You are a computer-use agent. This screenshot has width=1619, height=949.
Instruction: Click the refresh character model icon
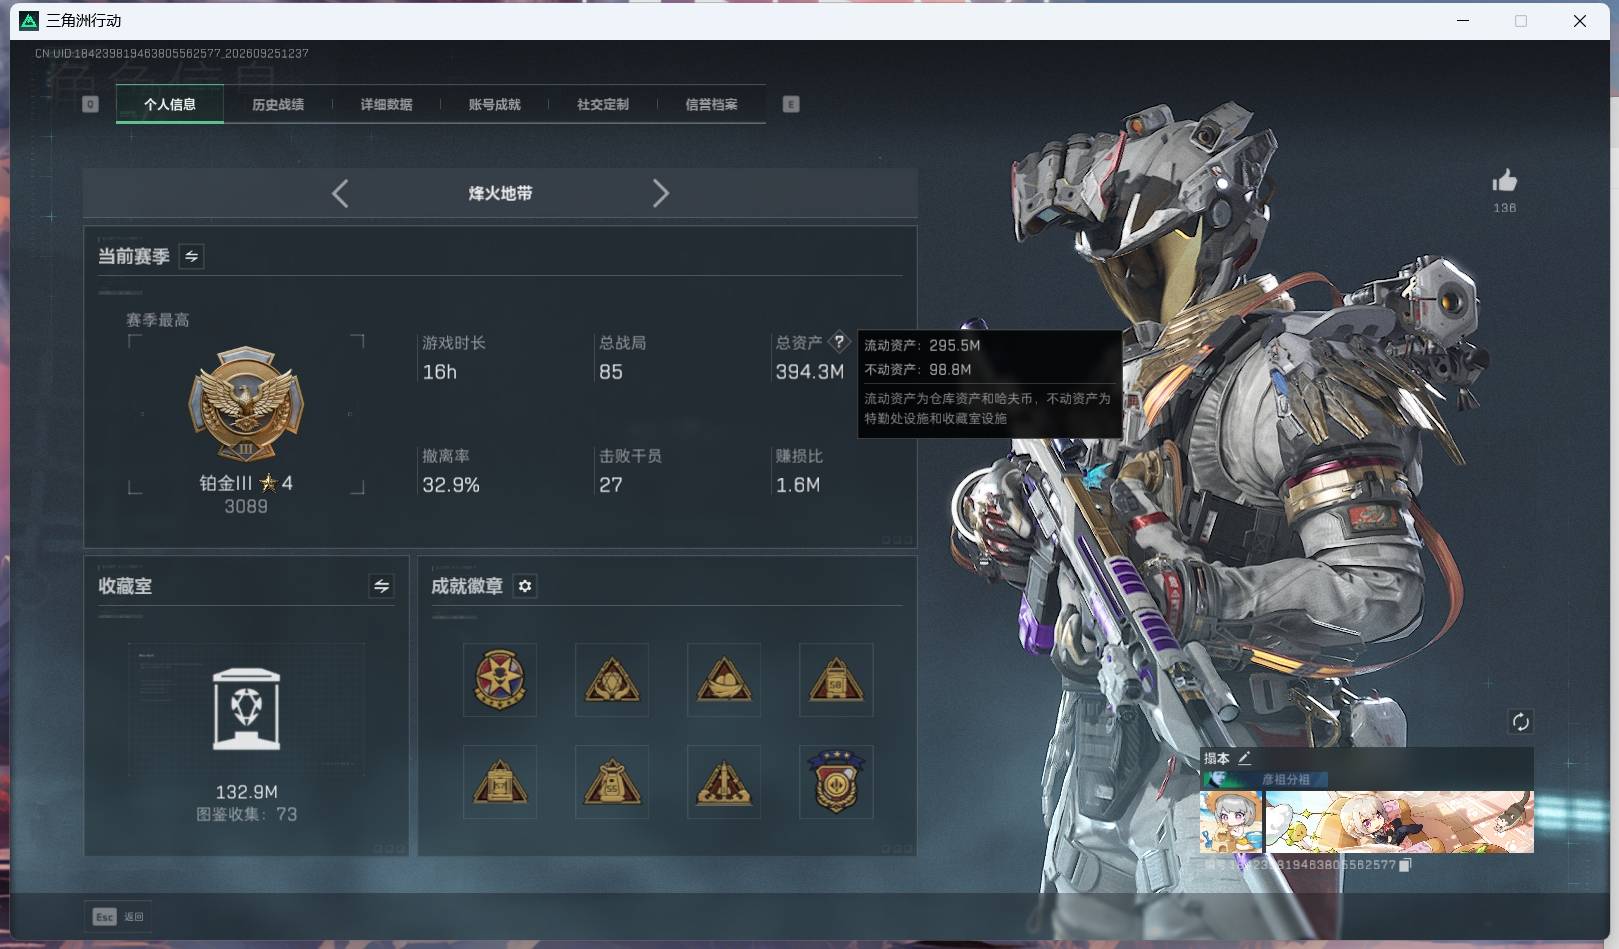1520,722
